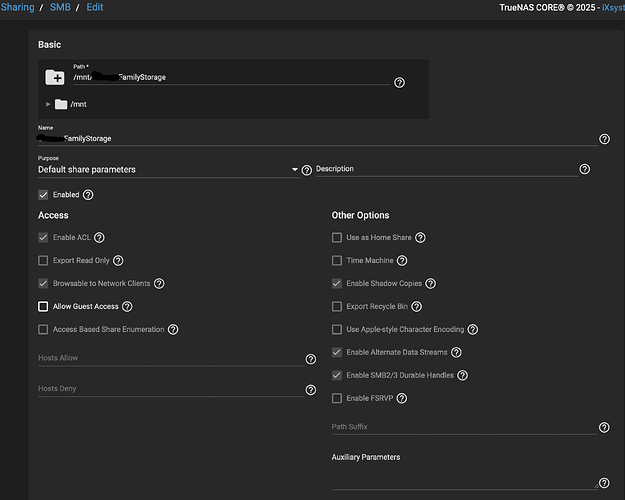Toggle Browsable to Network Clients checkbox
The width and height of the screenshot is (625, 500).
pos(43,283)
